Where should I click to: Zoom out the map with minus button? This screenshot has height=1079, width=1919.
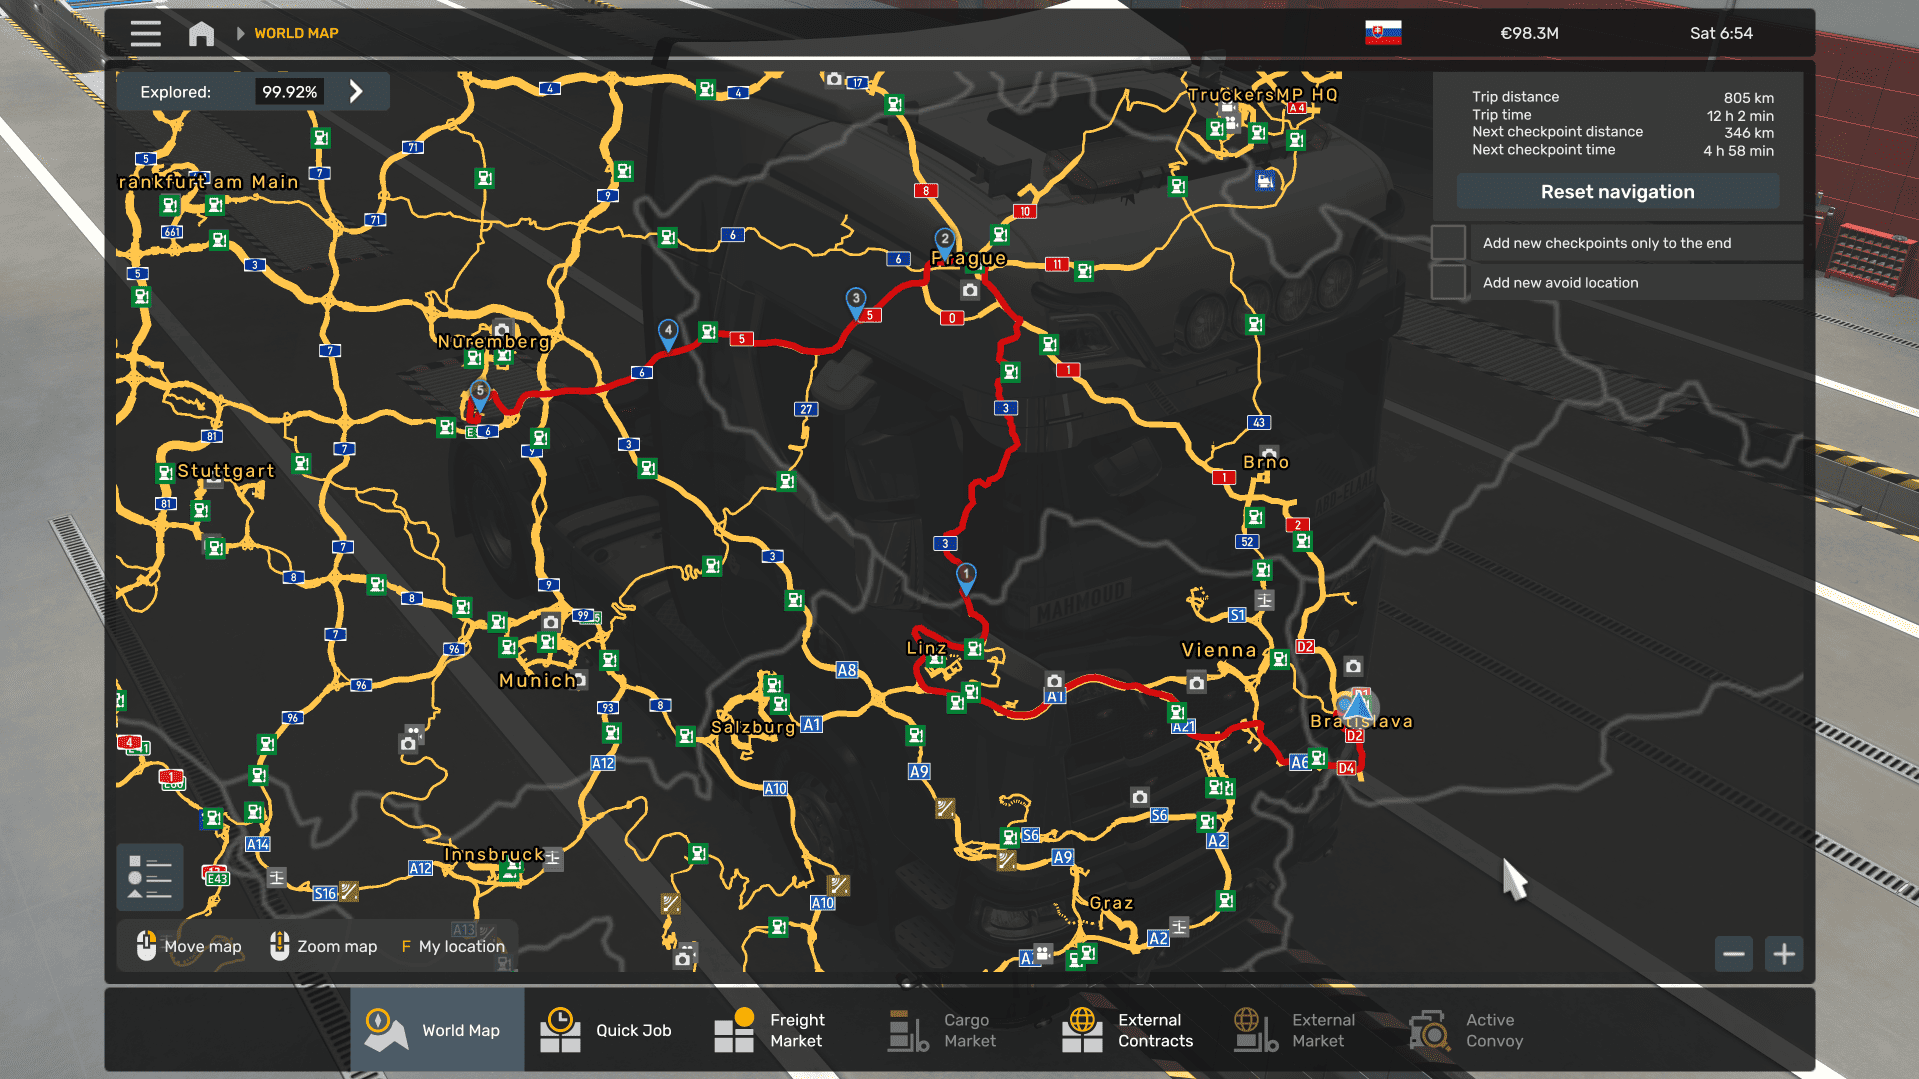(x=1733, y=954)
